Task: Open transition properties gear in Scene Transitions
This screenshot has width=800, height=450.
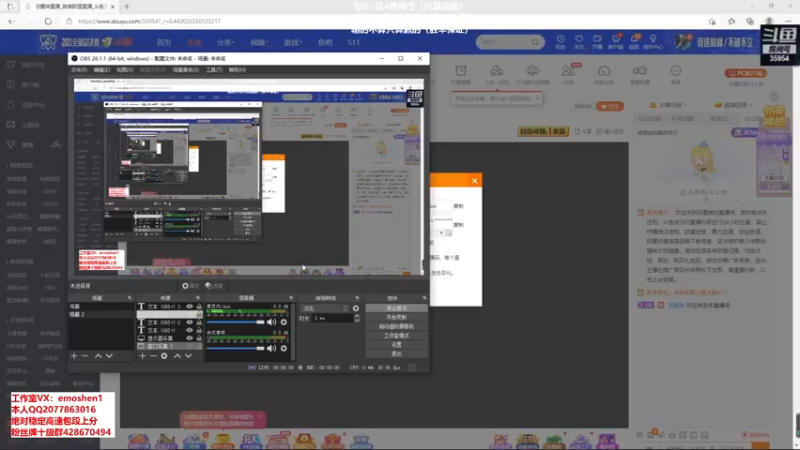Action: 356,308
